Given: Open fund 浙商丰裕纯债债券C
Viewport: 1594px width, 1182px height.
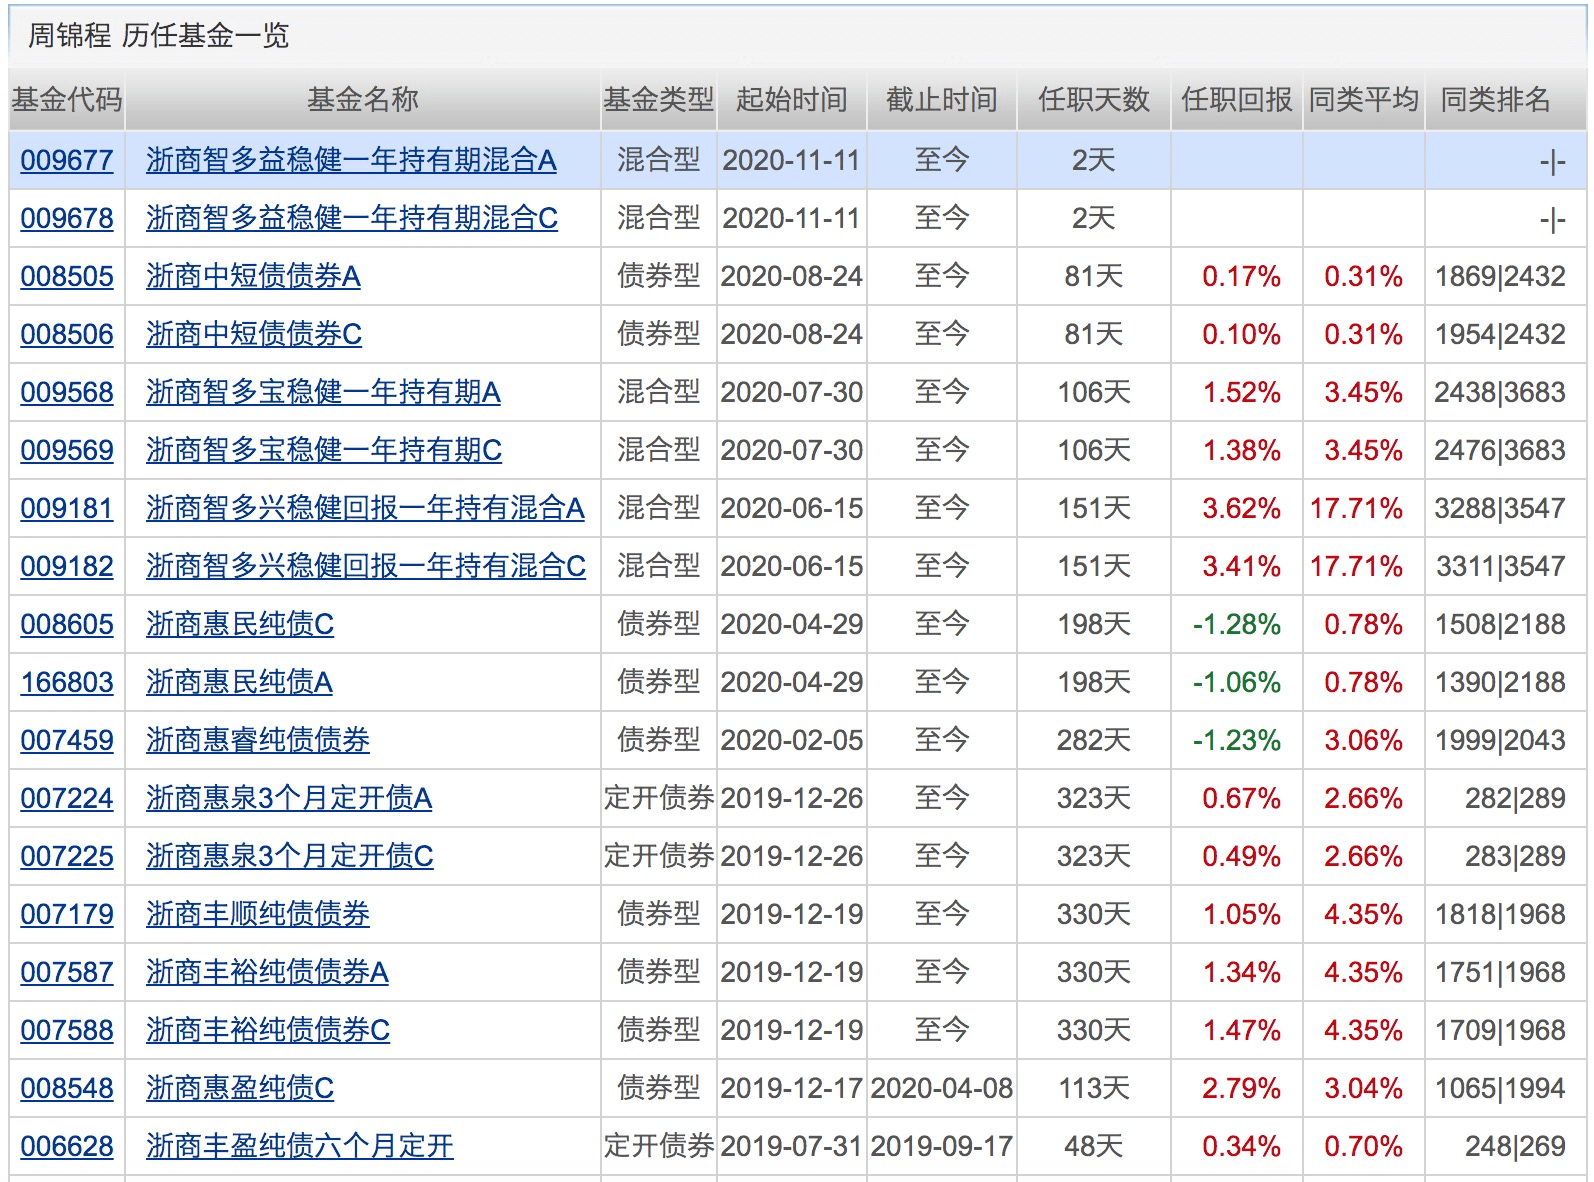Looking at the screenshot, I should click(268, 1030).
